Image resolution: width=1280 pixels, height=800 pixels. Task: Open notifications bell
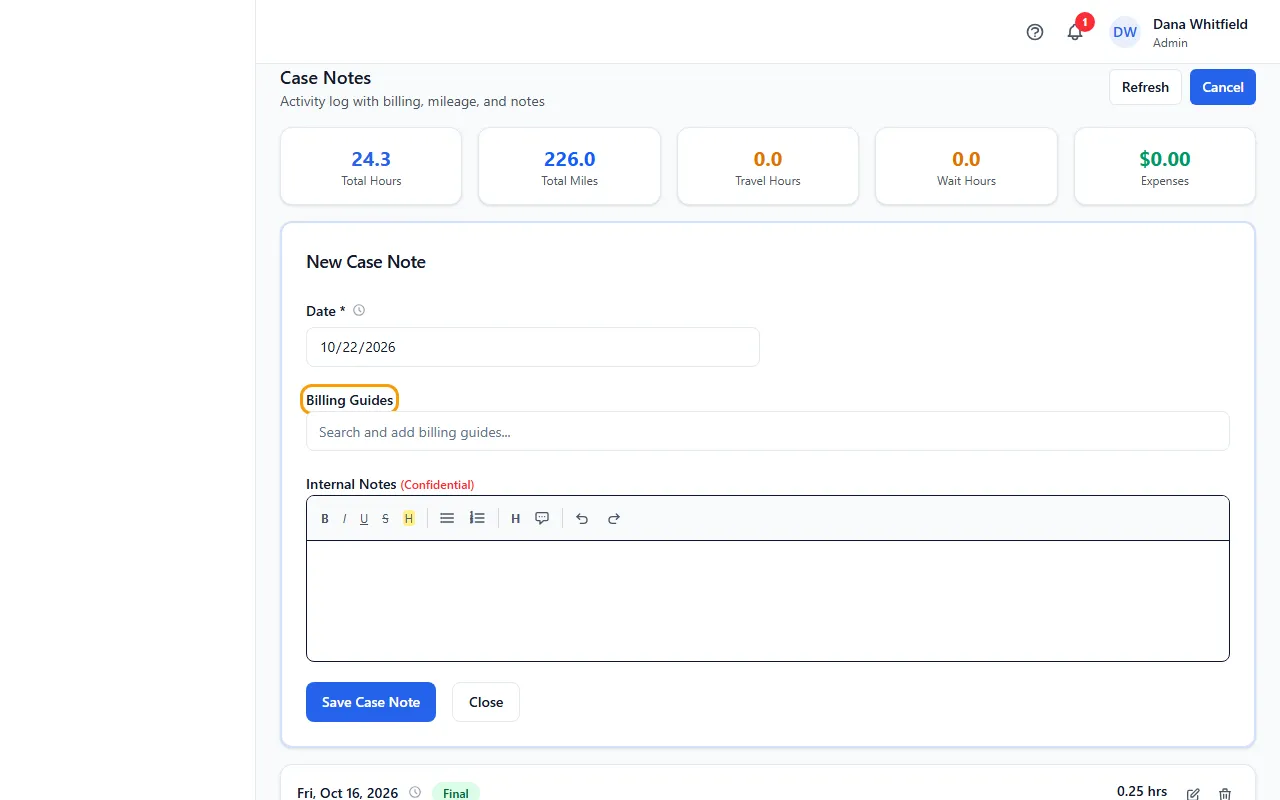pos(1075,32)
